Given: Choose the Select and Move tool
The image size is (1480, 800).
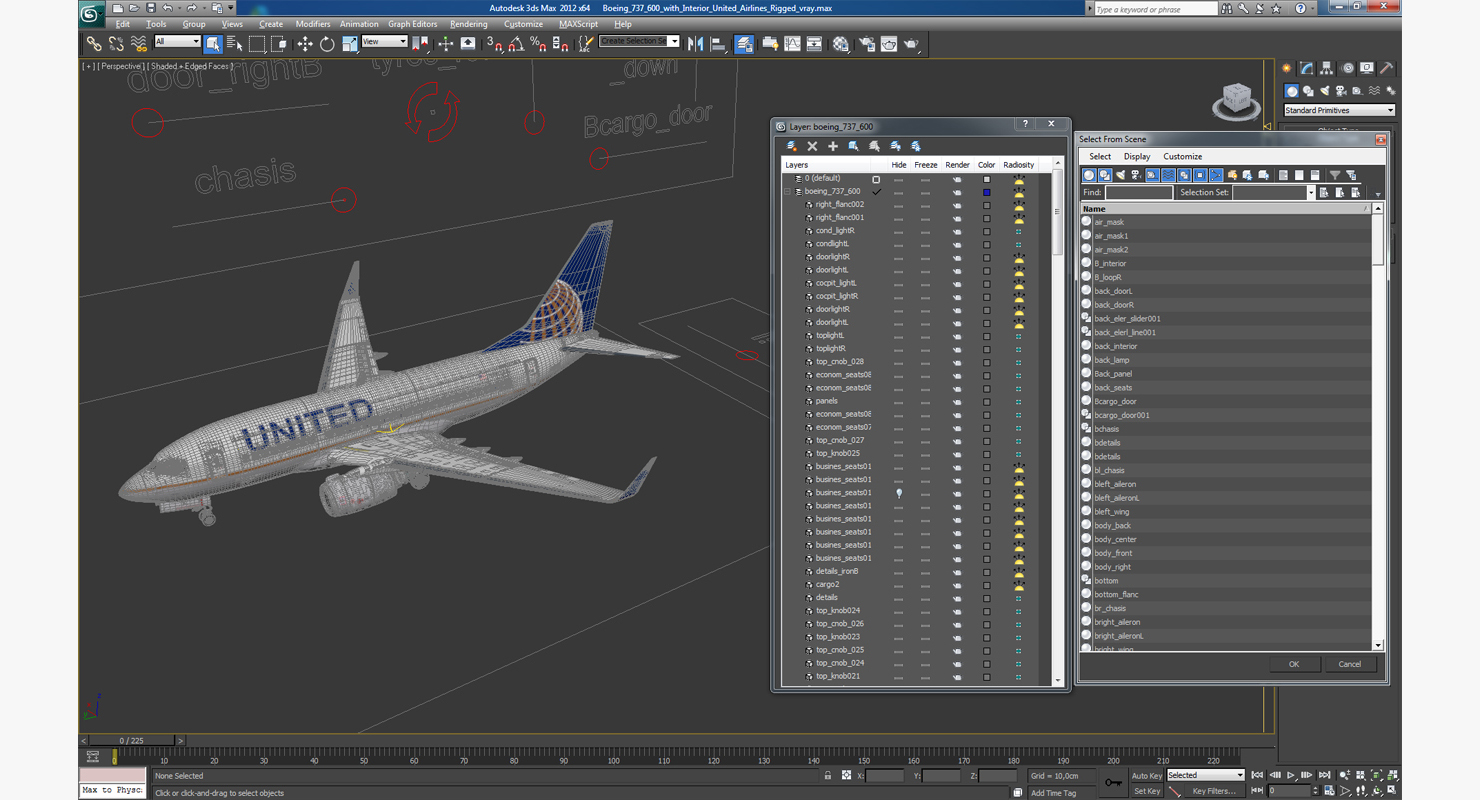Looking at the screenshot, I should 305,44.
